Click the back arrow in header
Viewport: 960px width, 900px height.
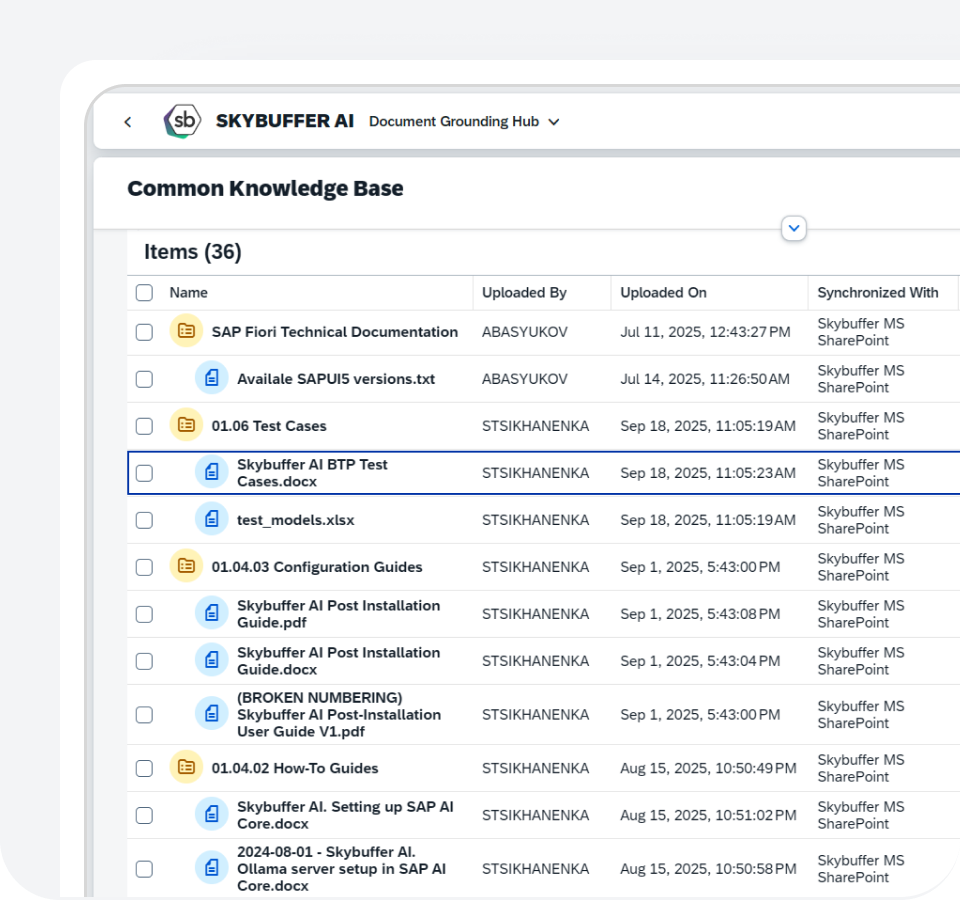tap(127, 122)
